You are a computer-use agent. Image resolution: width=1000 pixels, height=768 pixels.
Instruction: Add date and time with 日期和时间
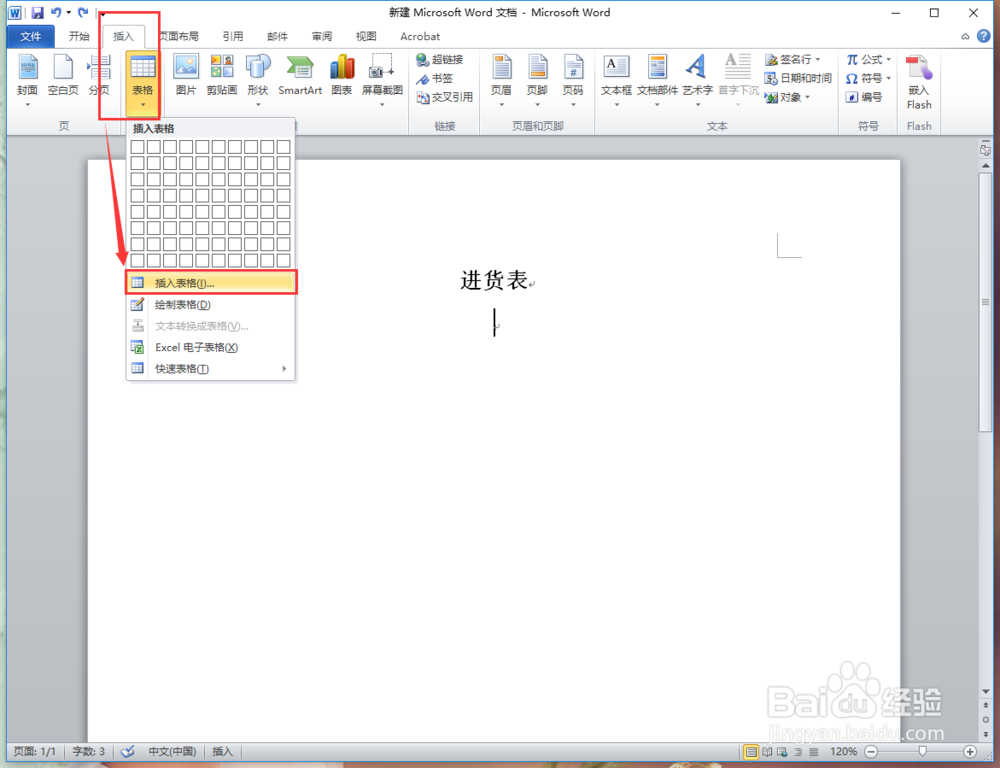point(795,78)
